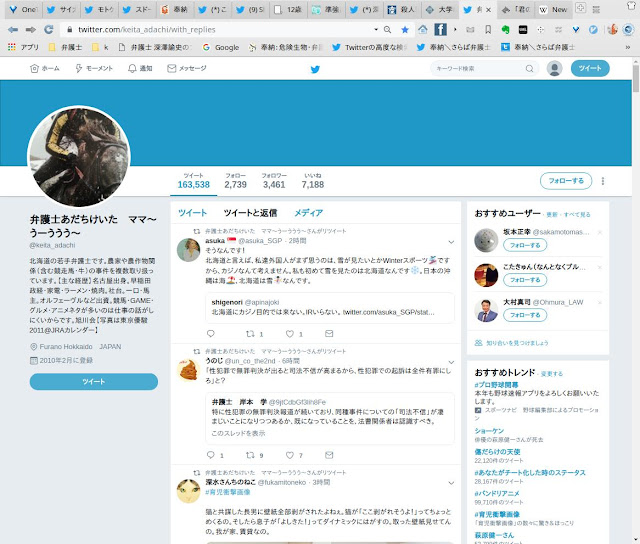640x544 pixels.
Task: Open new tab with plus button
Action: coord(580,8)
